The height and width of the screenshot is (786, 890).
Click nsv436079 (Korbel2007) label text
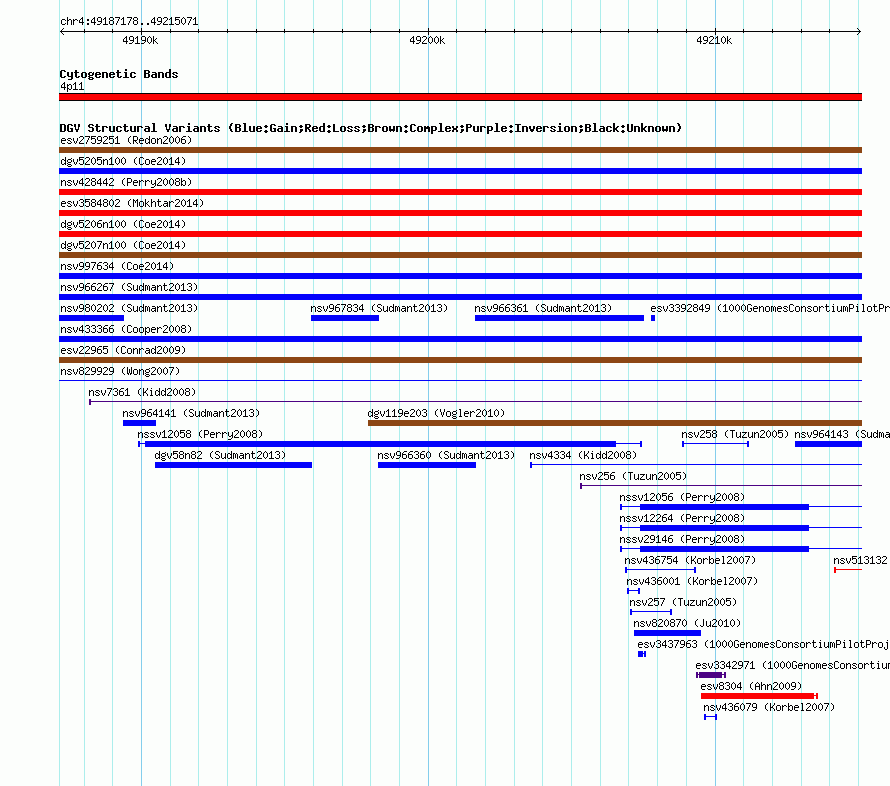point(769,707)
